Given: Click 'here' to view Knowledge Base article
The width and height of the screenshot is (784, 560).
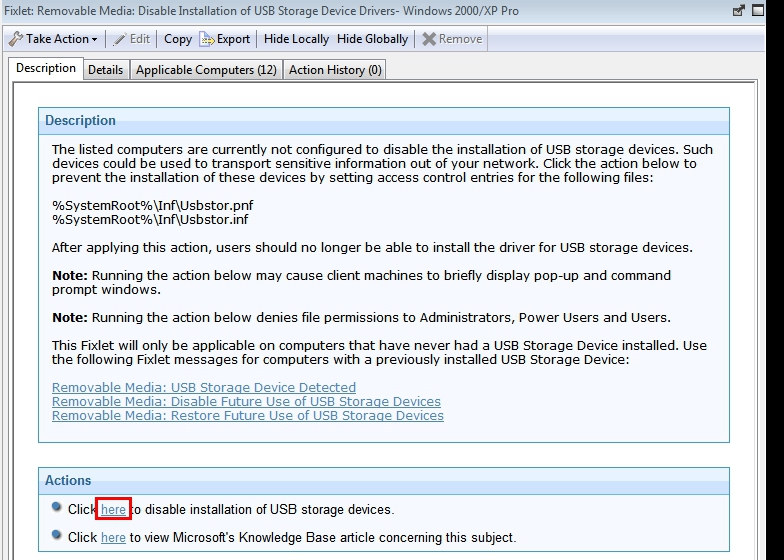Looking at the screenshot, I should 113,537.
